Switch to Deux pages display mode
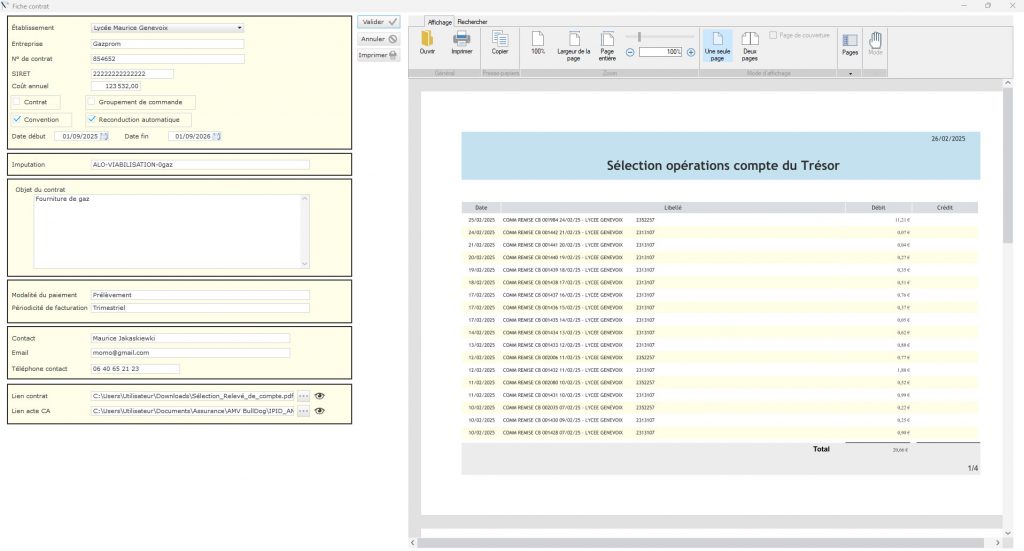 tap(749, 41)
